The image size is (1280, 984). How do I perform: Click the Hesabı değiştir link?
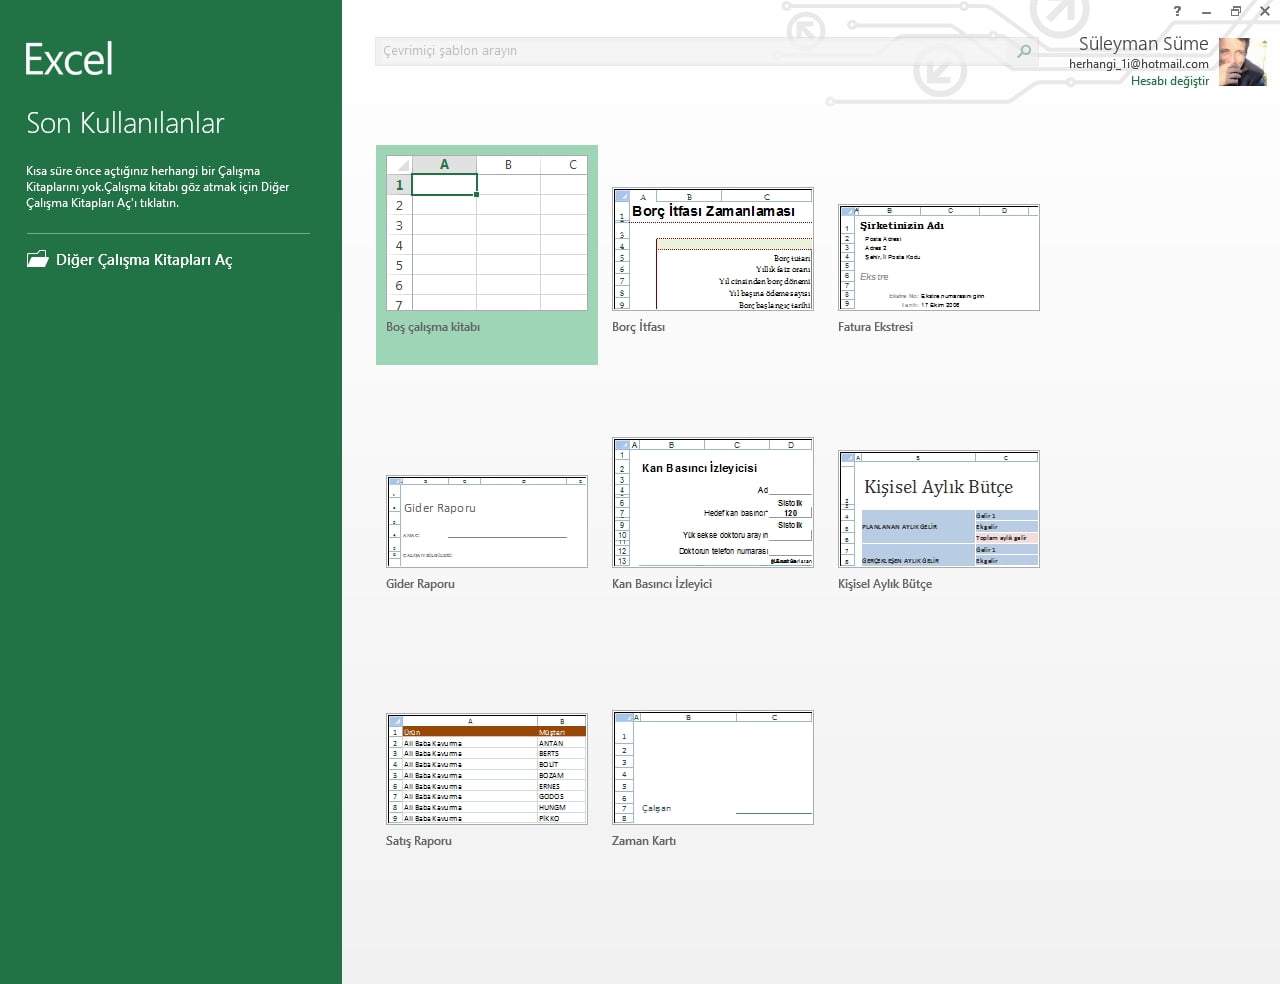click(x=1170, y=81)
